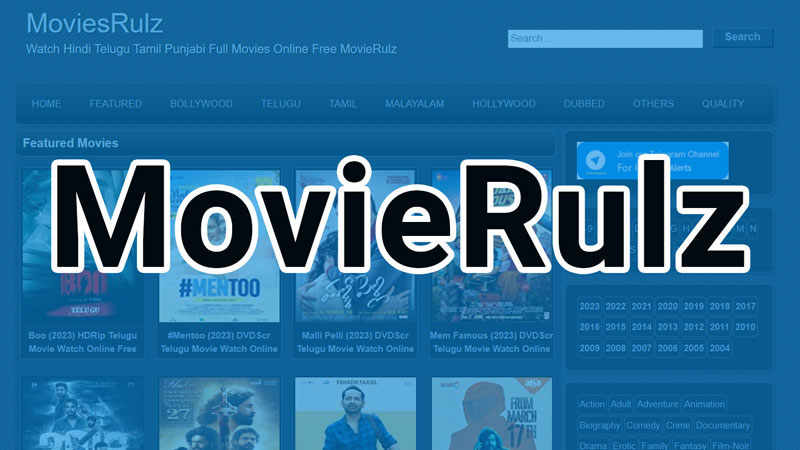Image resolution: width=800 pixels, height=450 pixels.
Task: Click the MoviesRulz site title
Action: point(94,23)
